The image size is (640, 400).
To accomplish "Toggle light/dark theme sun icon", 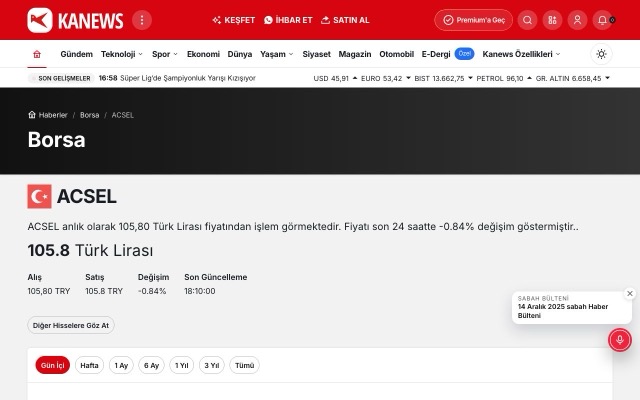I will click(x=601, y=54).
